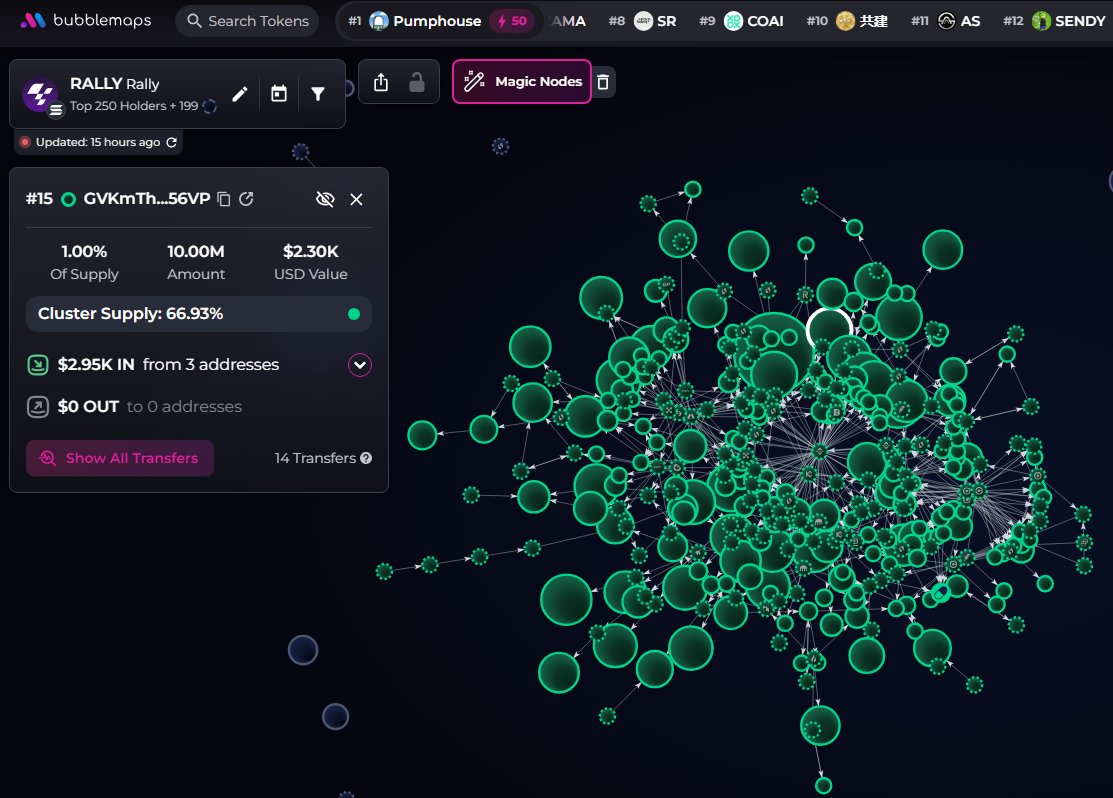Expand the $2.95K IN addresses list
This screenshot has width=1113, height=798.
359,365
